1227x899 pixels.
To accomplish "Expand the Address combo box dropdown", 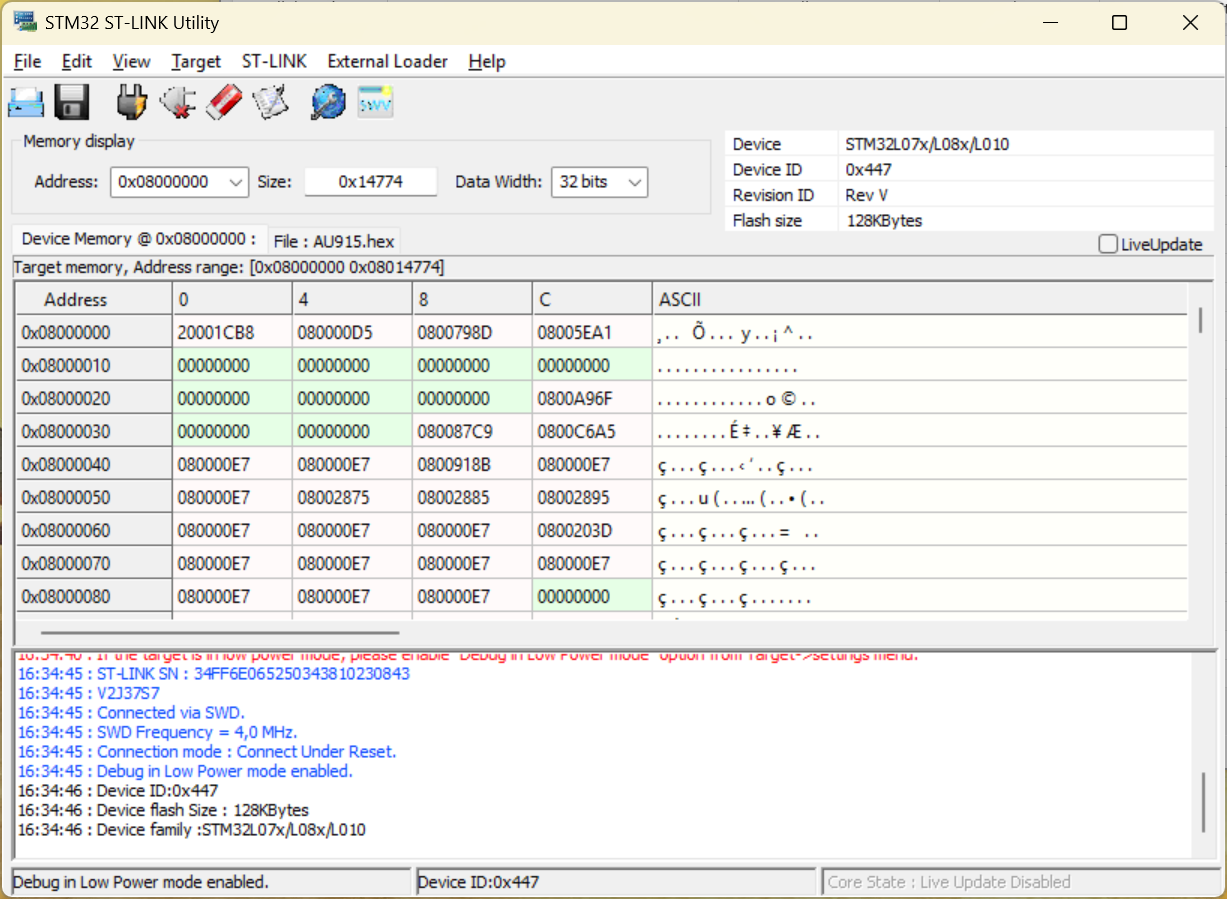I will point(236,182).
